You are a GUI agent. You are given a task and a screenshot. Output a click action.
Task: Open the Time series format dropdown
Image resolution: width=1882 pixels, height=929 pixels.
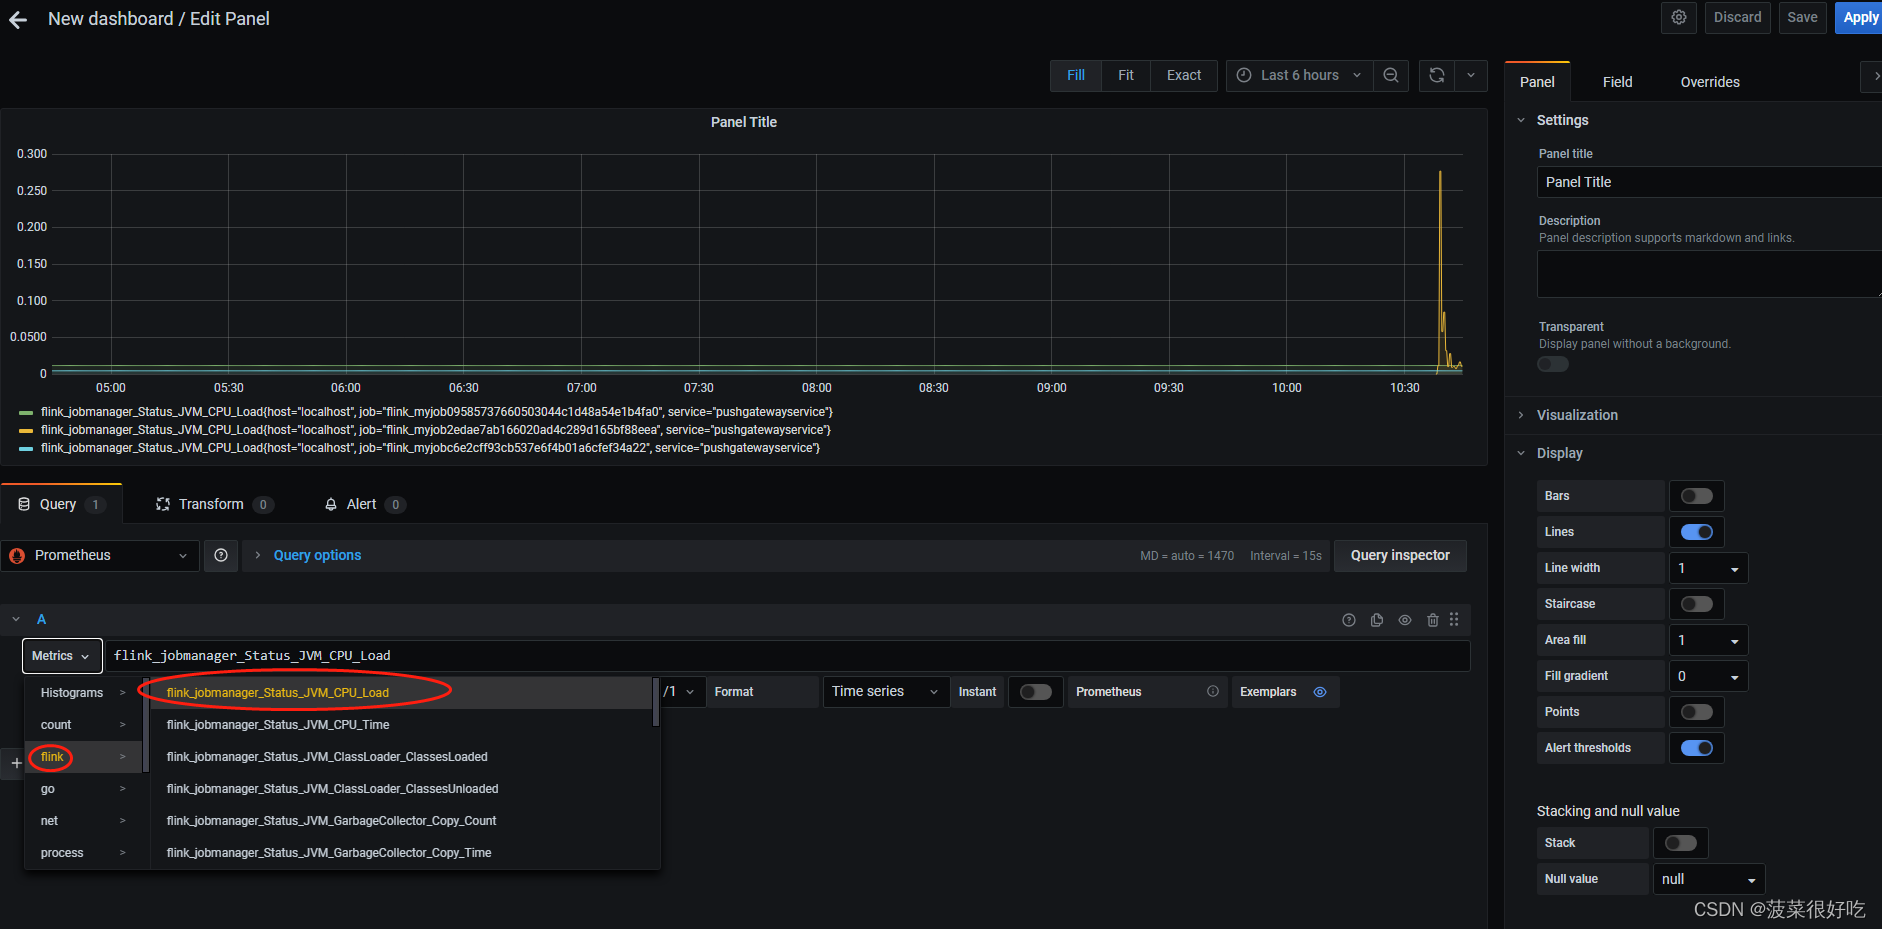click(x=885, y=692)
